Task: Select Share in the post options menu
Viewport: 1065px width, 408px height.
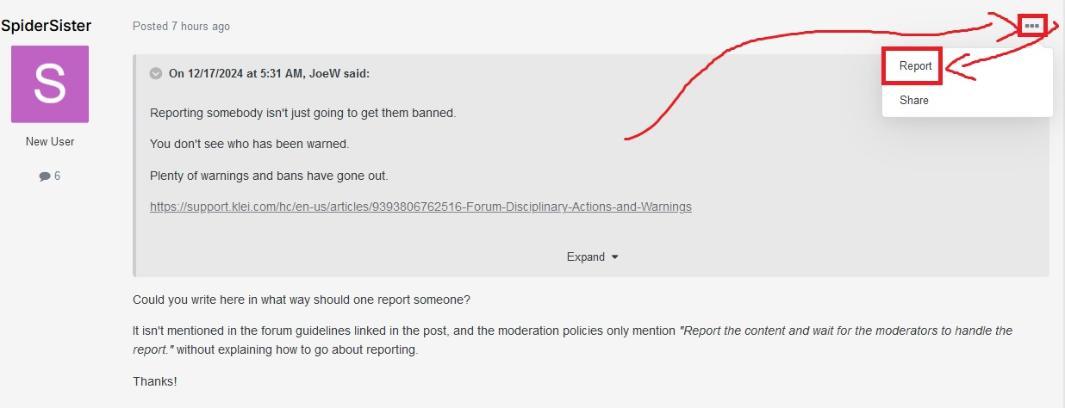Action: pos(913,100)
